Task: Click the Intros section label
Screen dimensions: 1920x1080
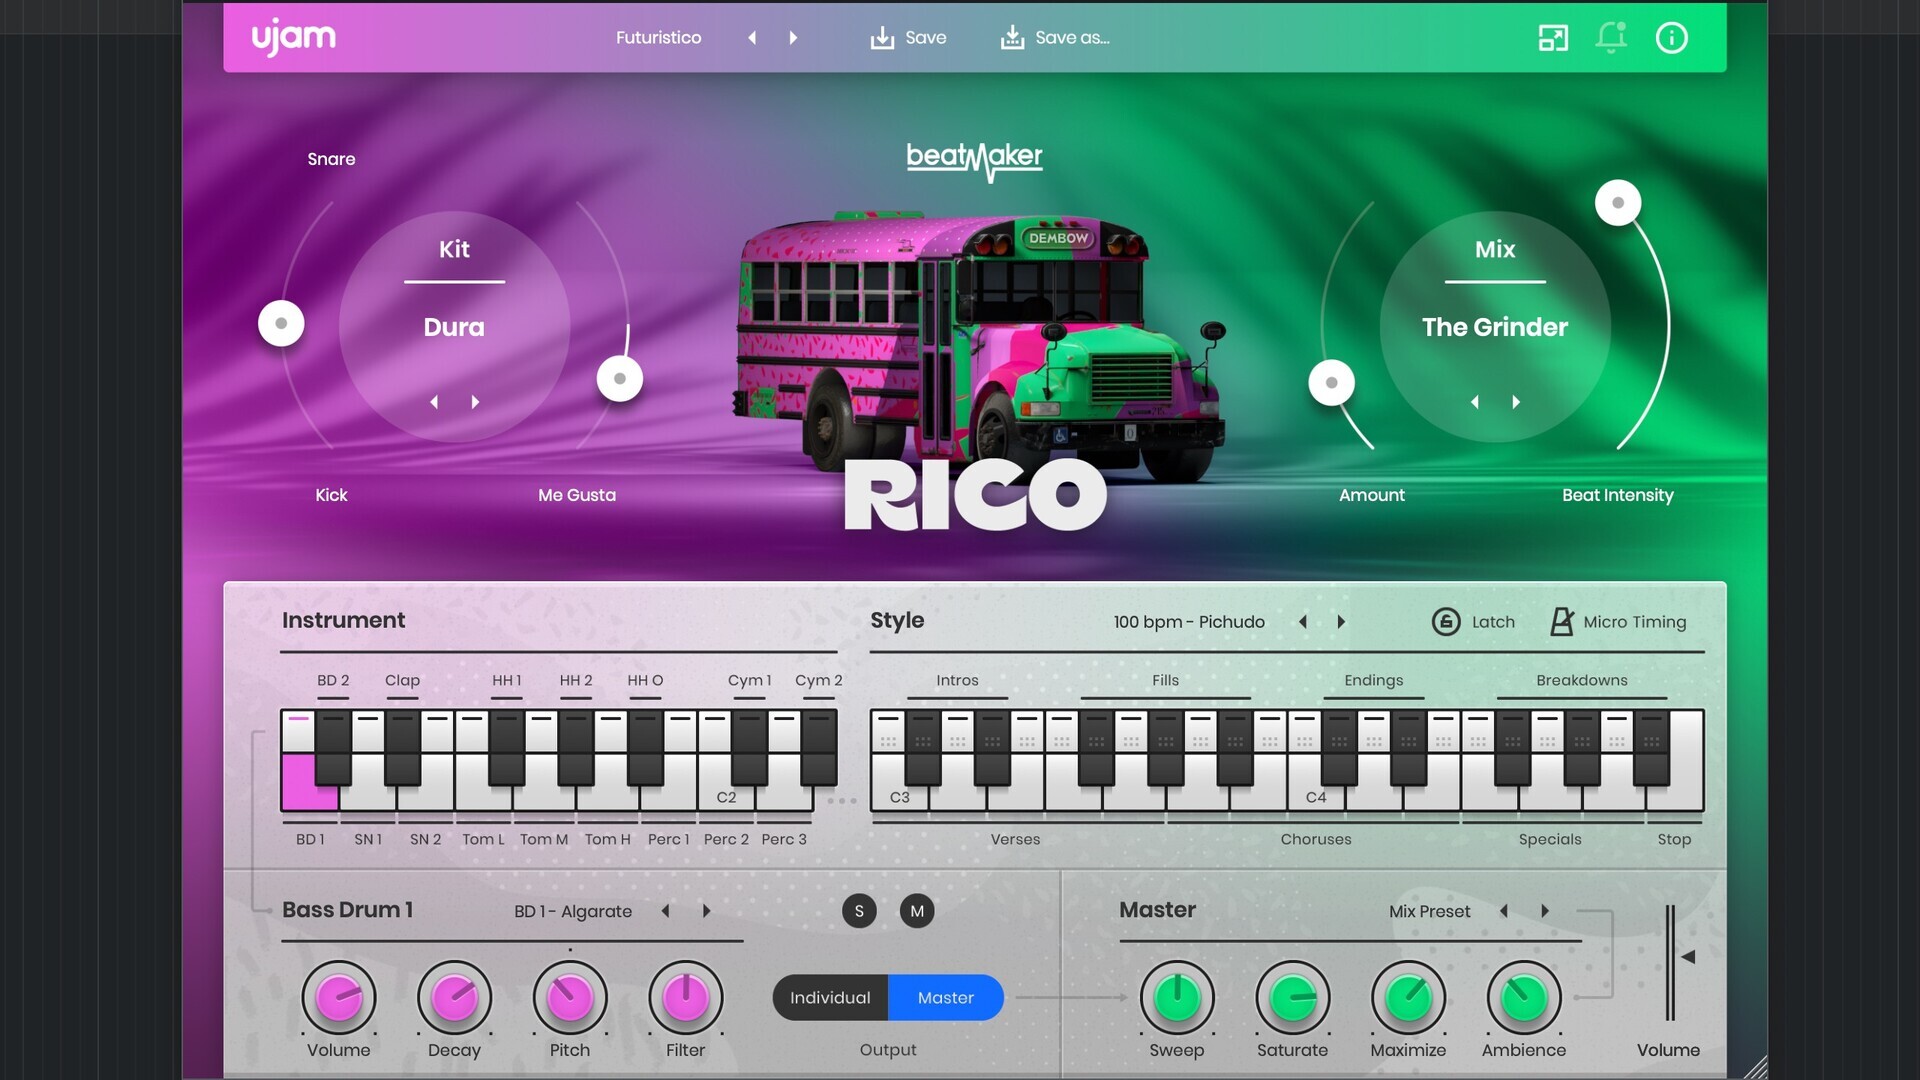Action: [957, 680]
